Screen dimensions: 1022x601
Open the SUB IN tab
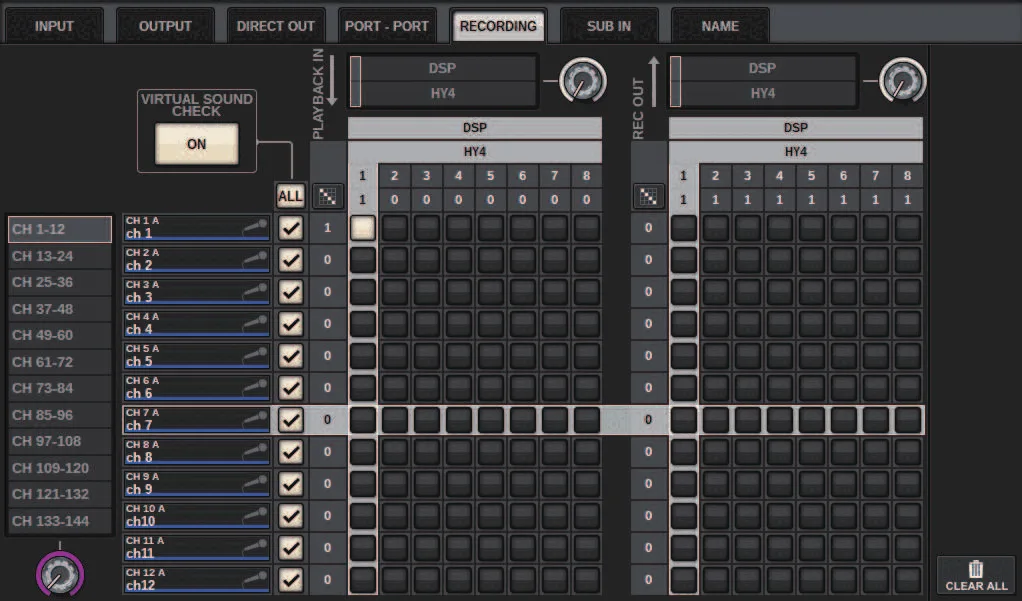609,26
